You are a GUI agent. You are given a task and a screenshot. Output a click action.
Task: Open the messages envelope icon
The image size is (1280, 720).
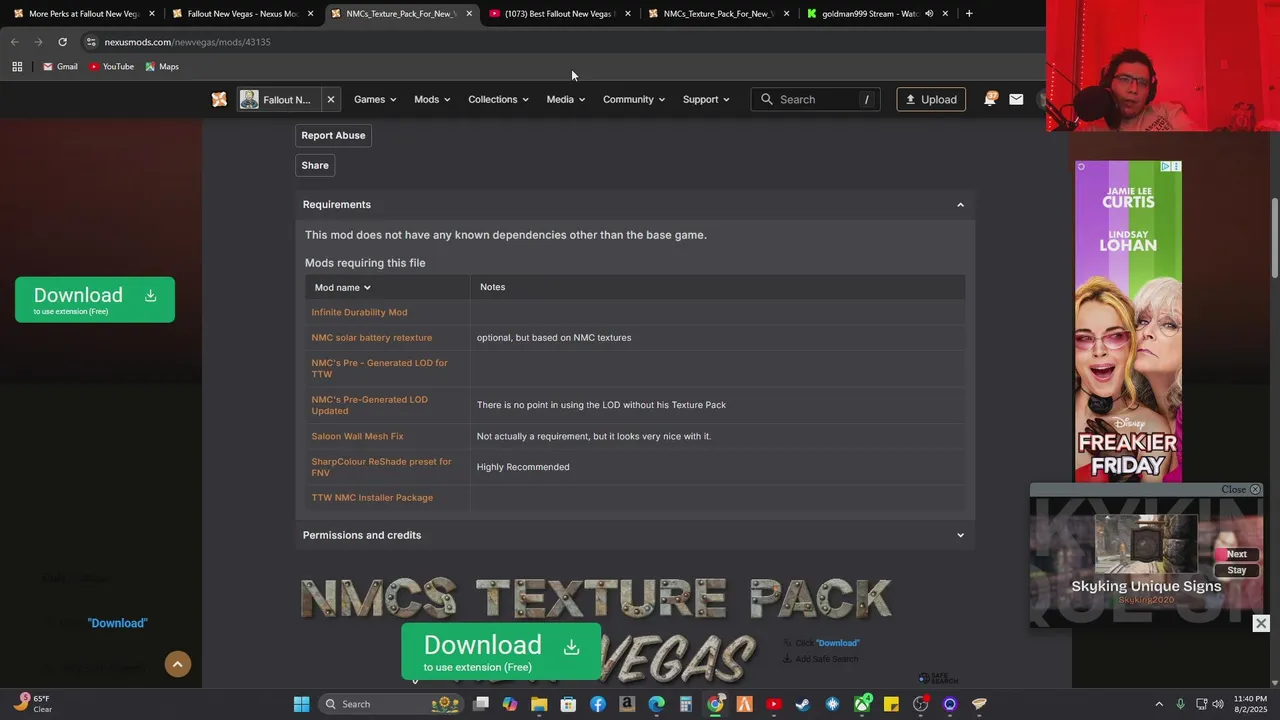[1016, 99]
